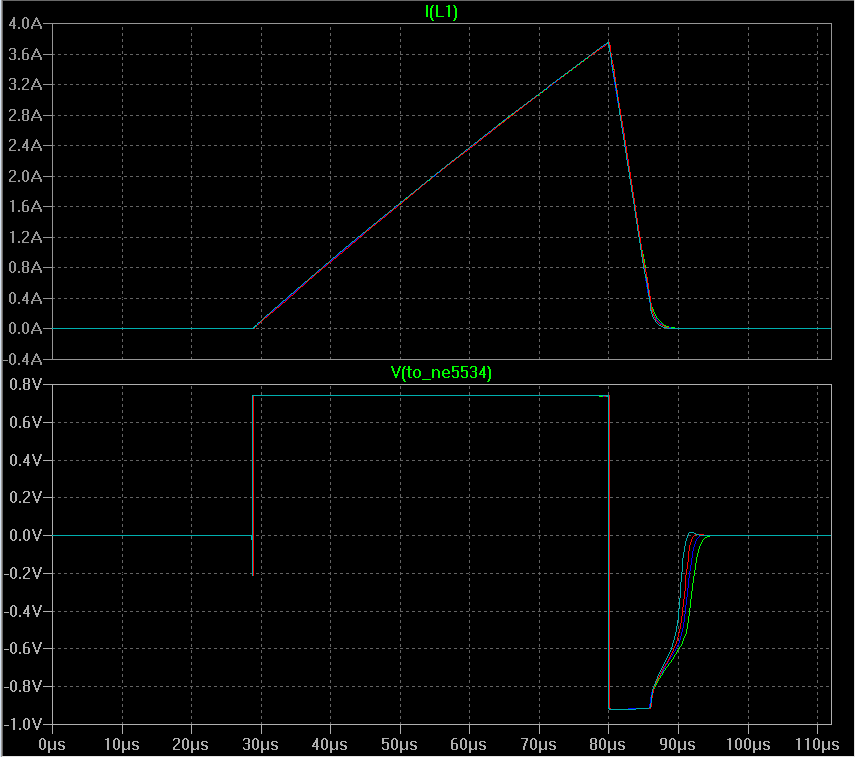Click the 2.4A axis label

click(x=25, y=146)
